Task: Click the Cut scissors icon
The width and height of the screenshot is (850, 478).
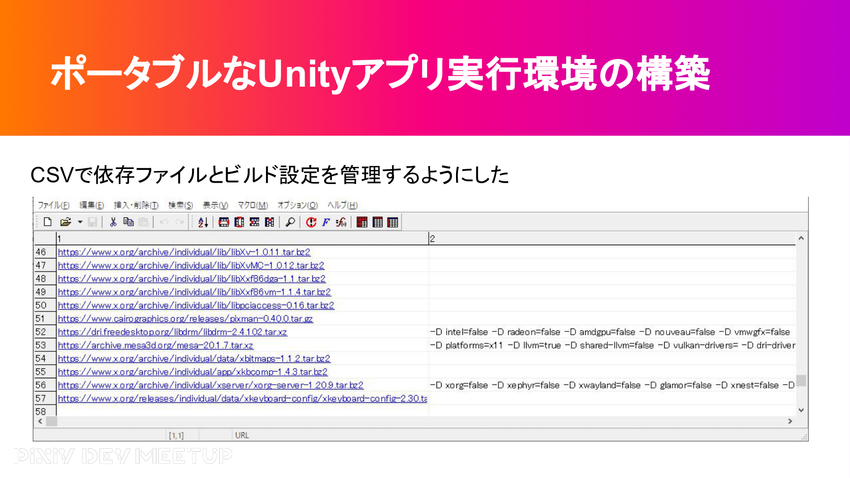Action: tap(114, 221)
